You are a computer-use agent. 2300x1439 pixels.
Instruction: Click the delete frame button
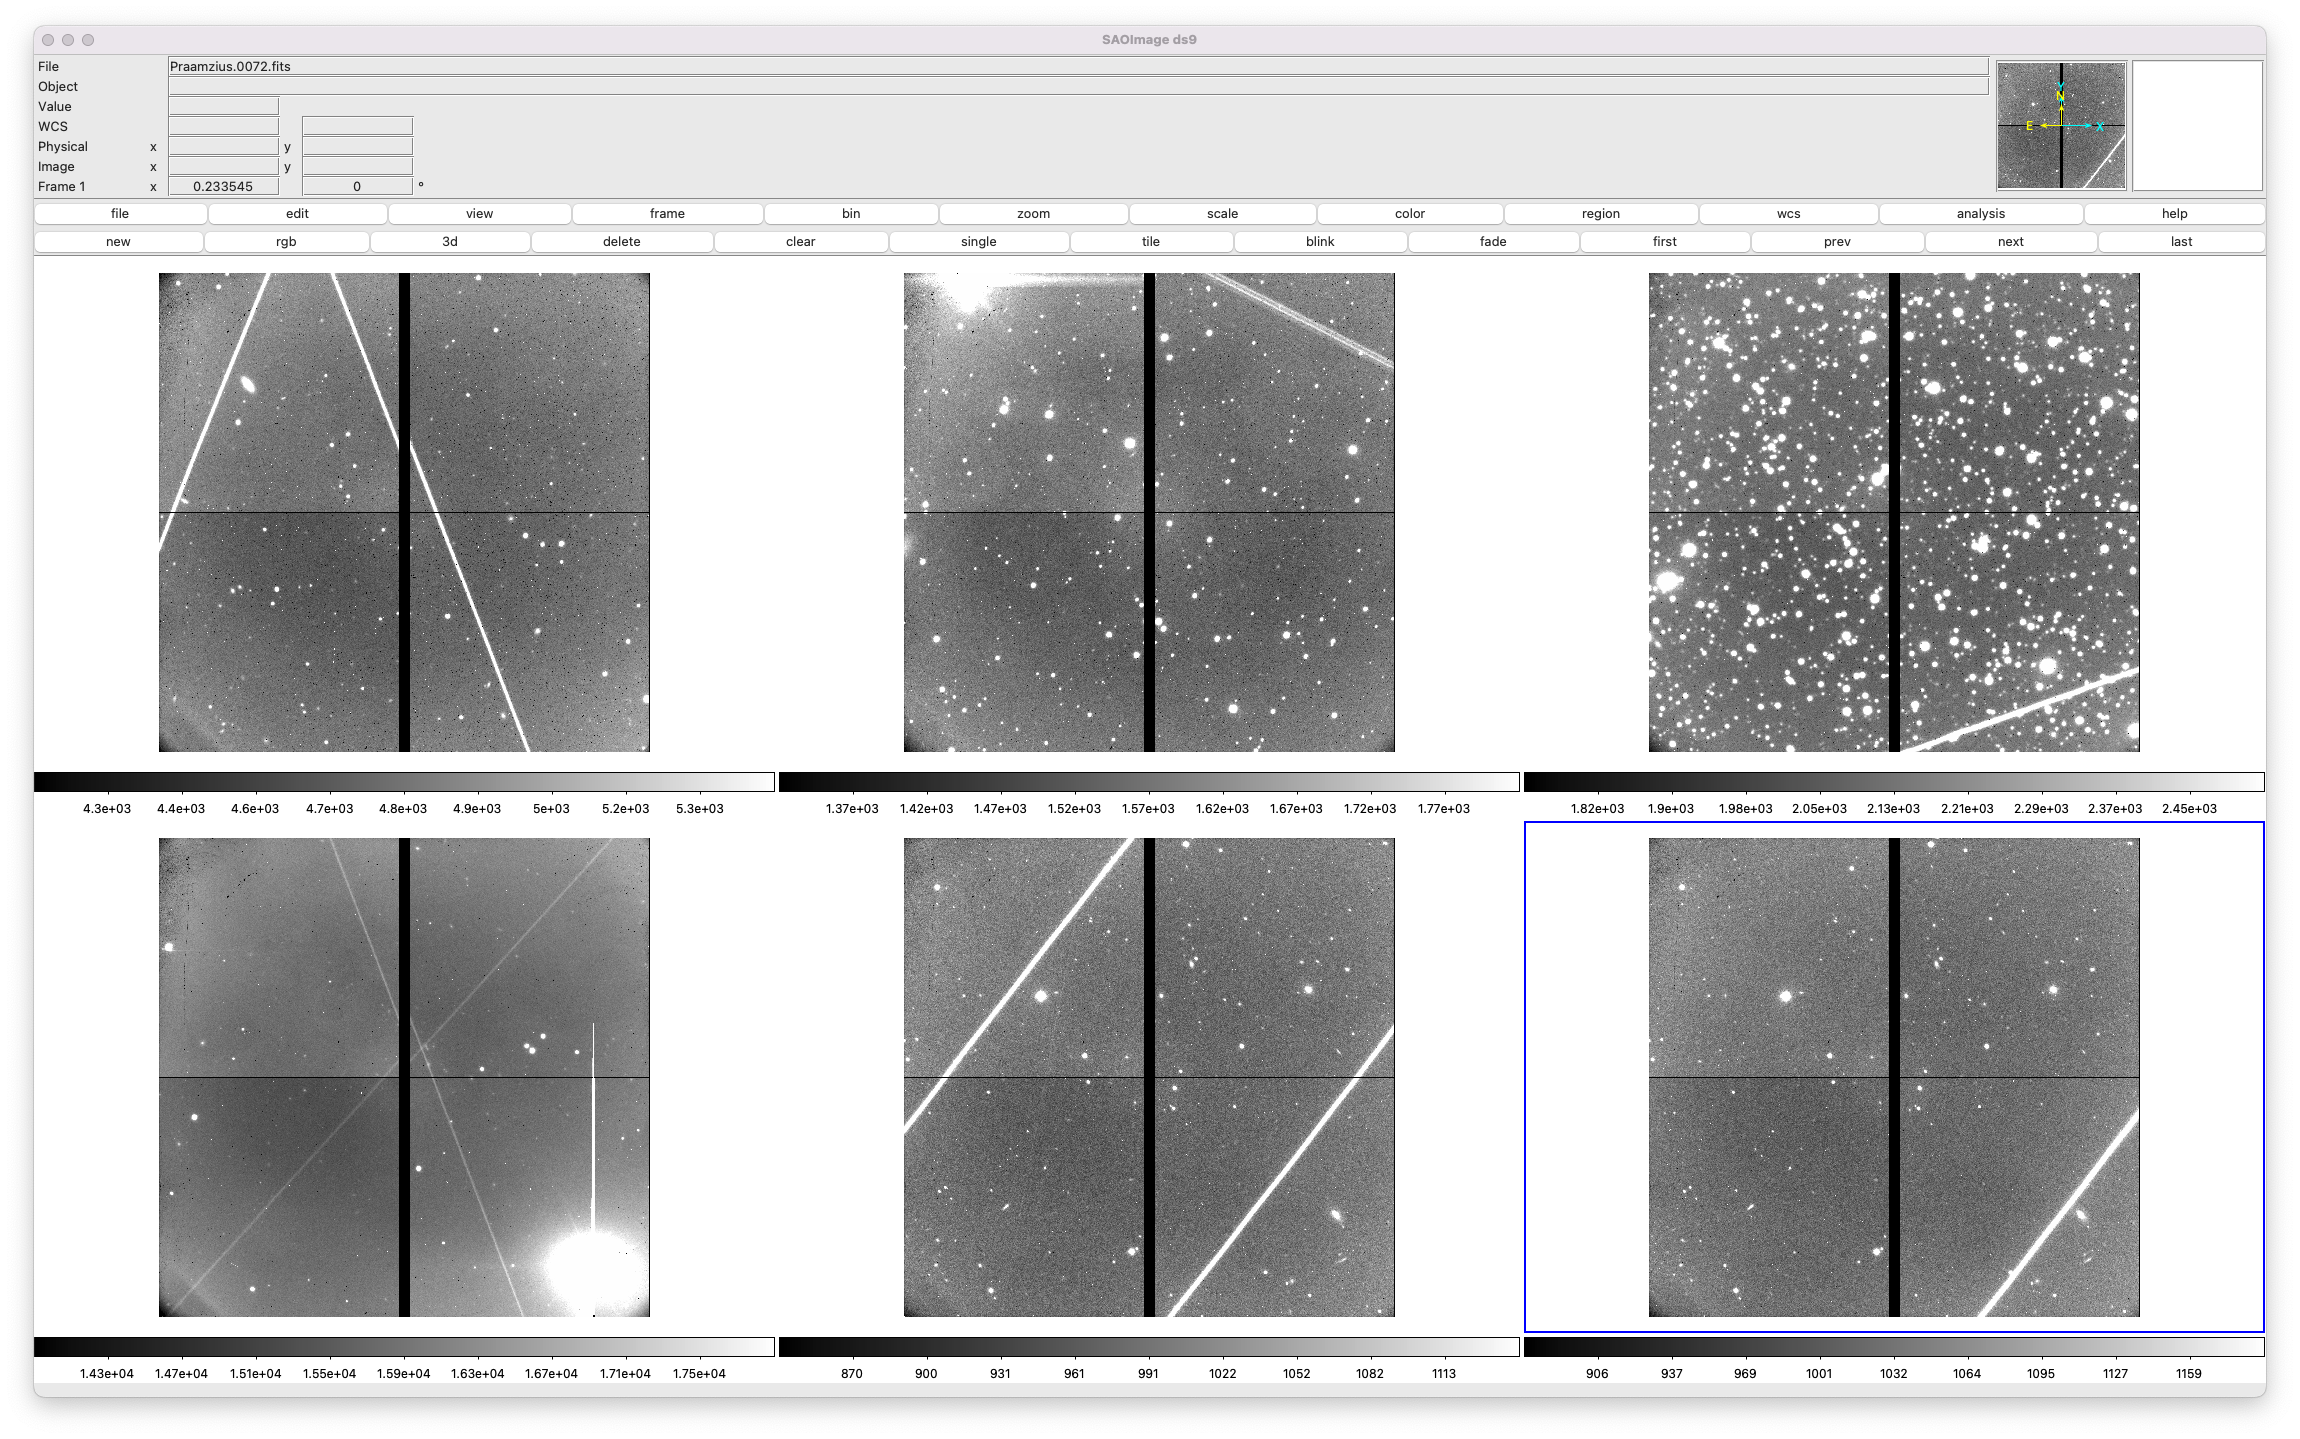pyautogui.click(x=621, y=241)
